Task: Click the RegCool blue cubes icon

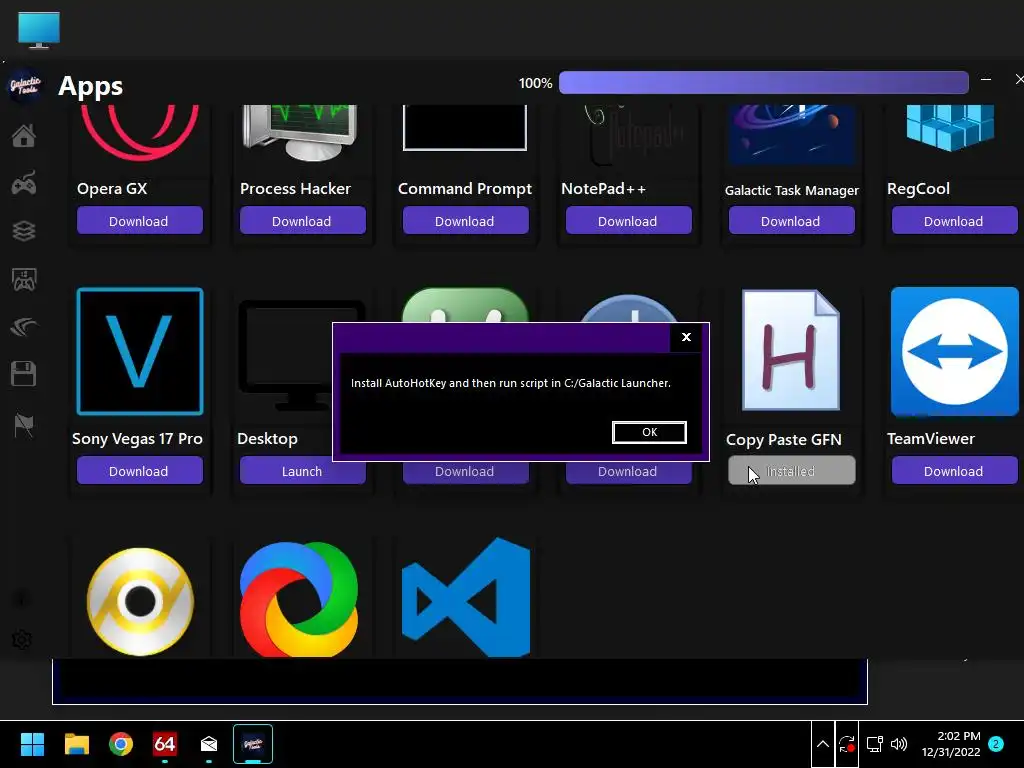Action: click(x=950, y=128)
